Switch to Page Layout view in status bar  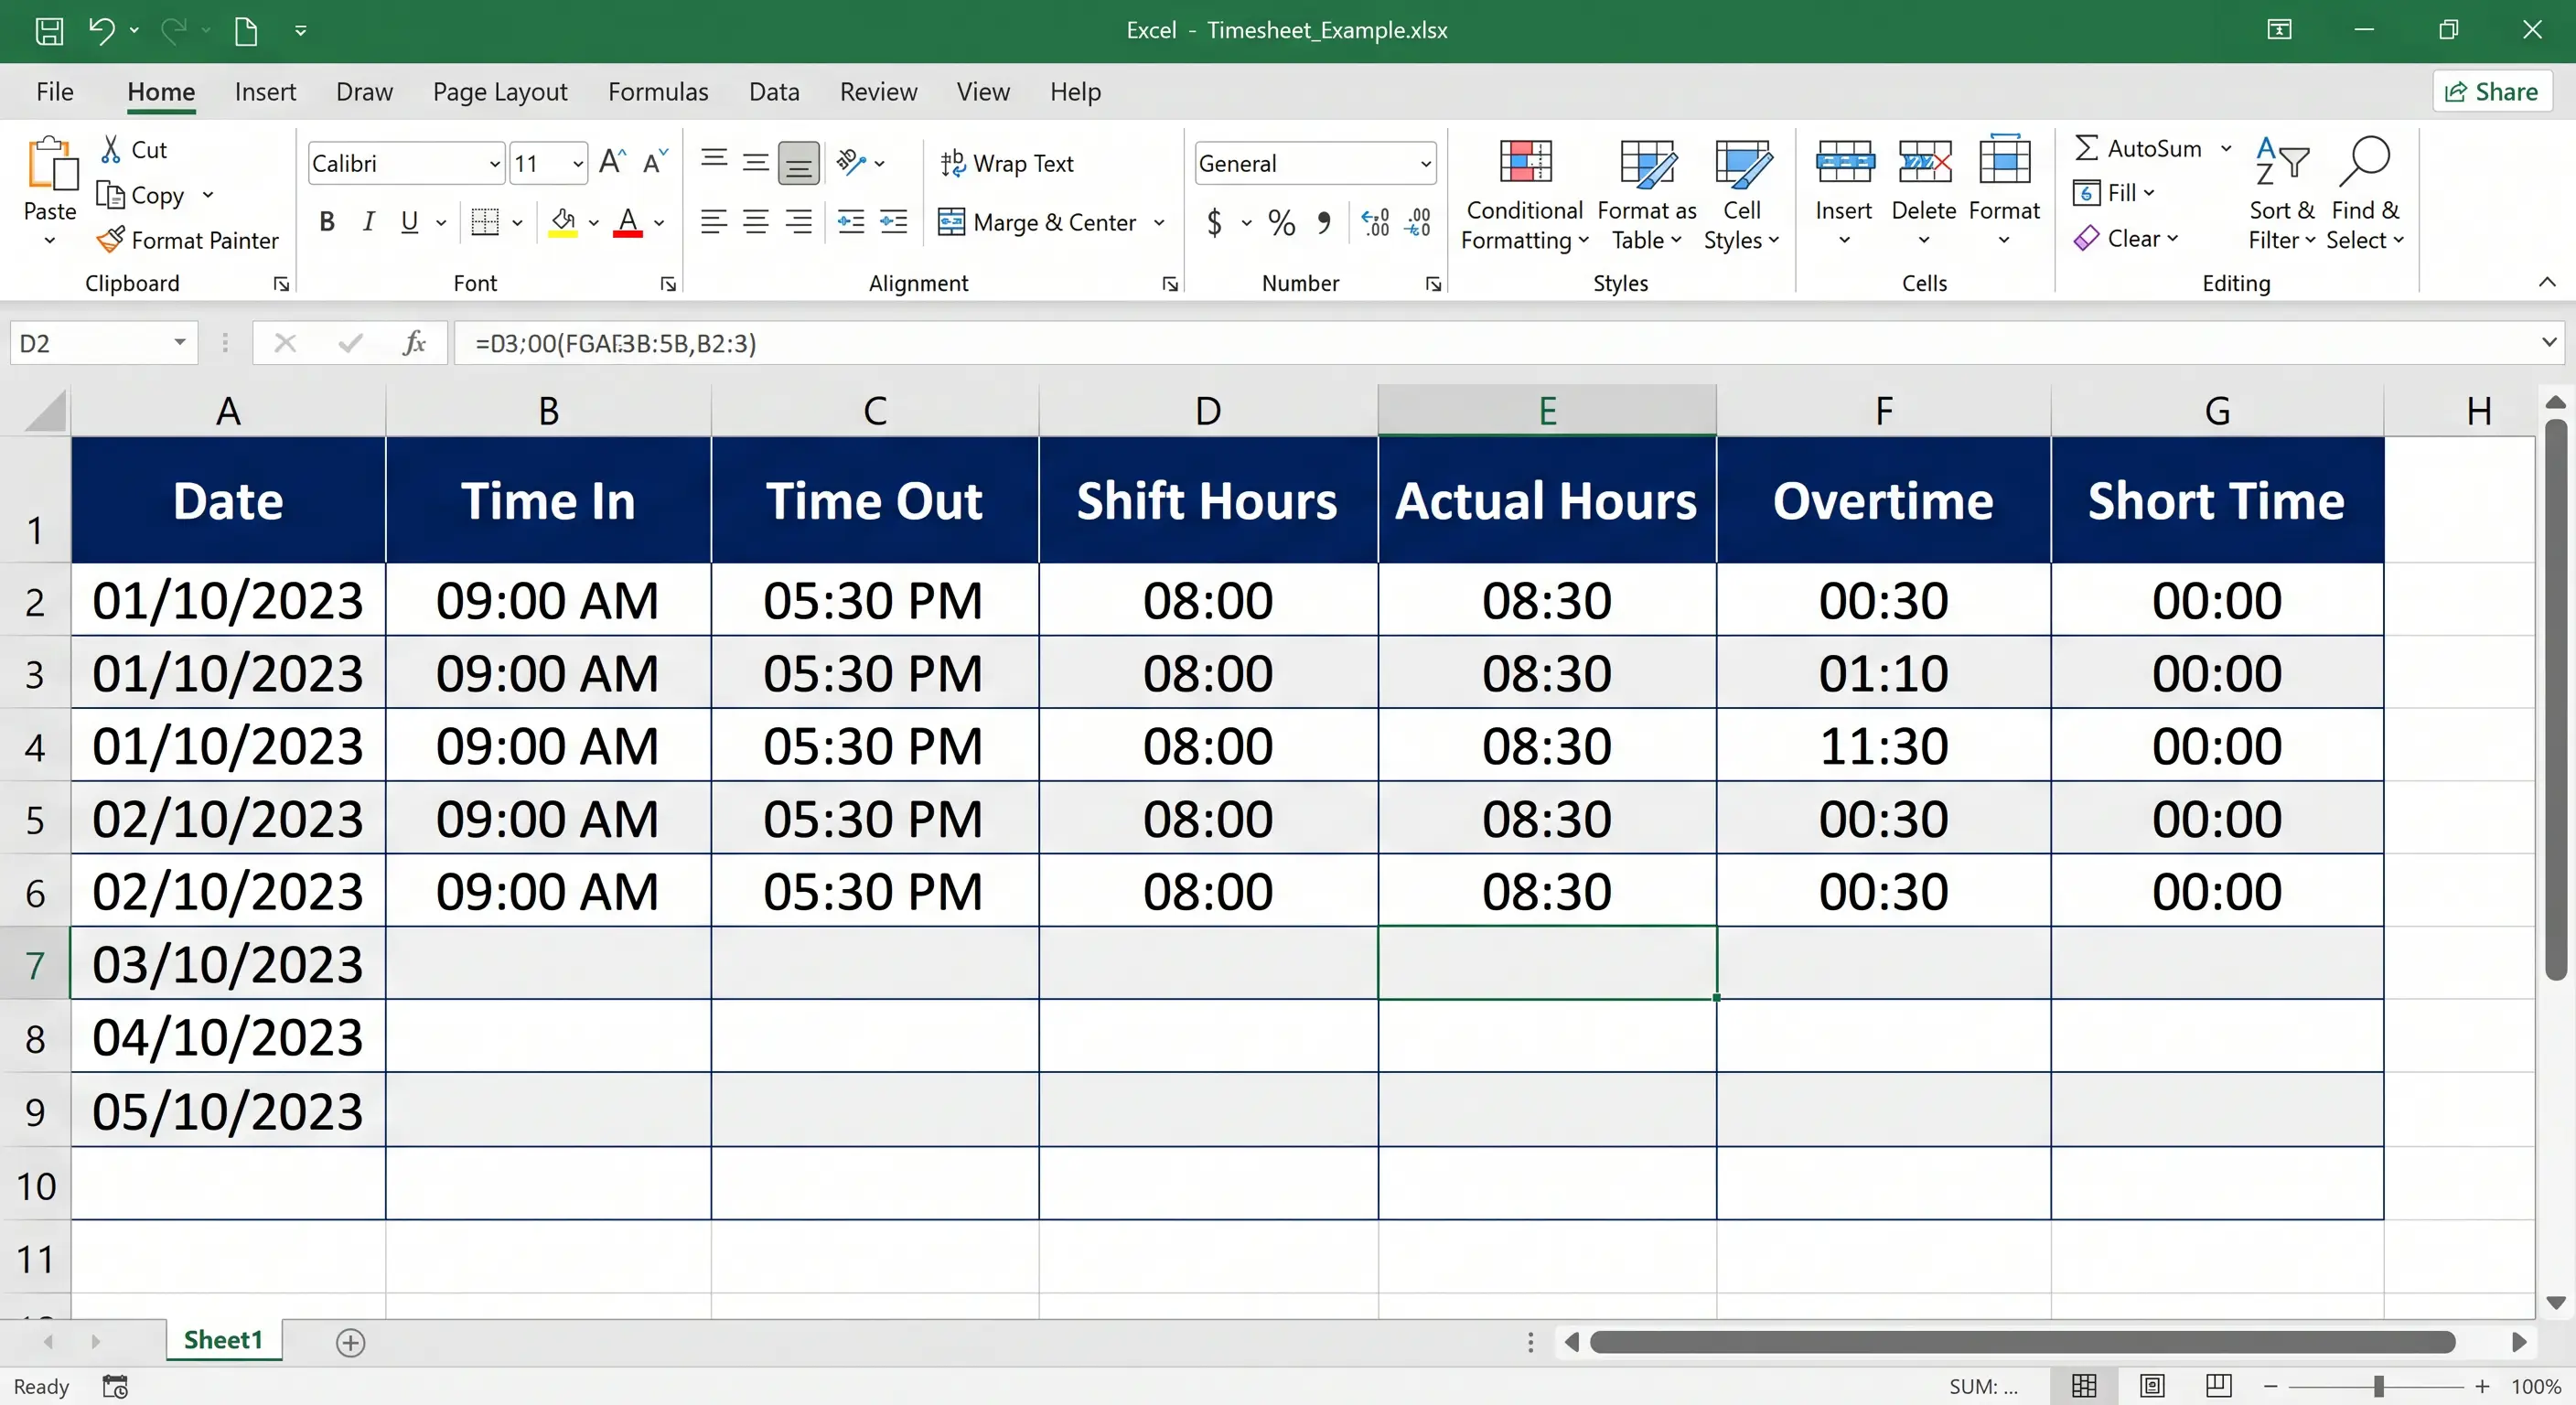(x=2152, y=1386)
